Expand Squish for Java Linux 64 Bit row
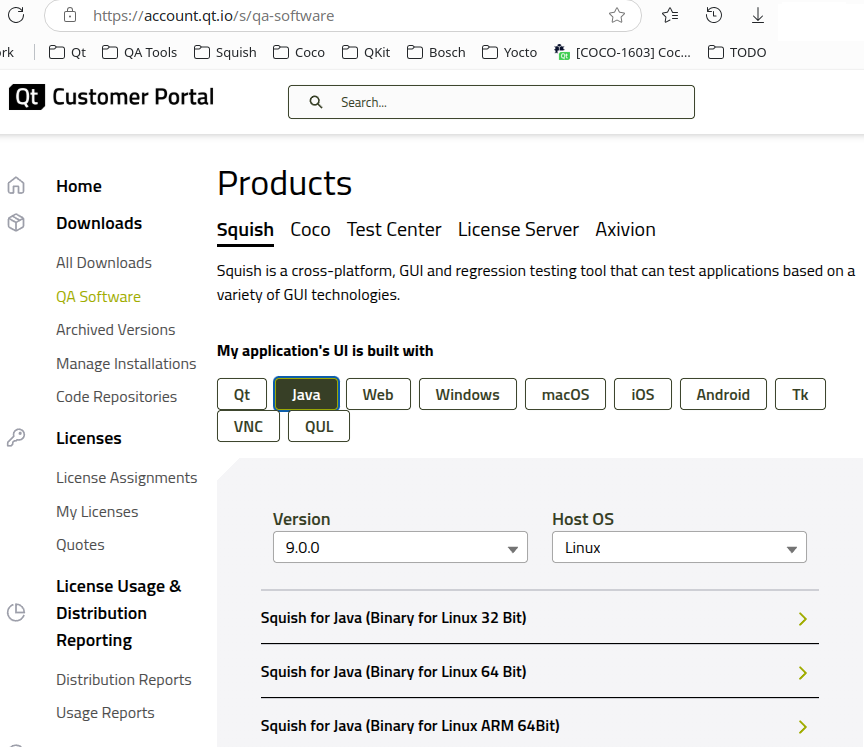This screenshot has height=747, width=864. tap(539, 672)
